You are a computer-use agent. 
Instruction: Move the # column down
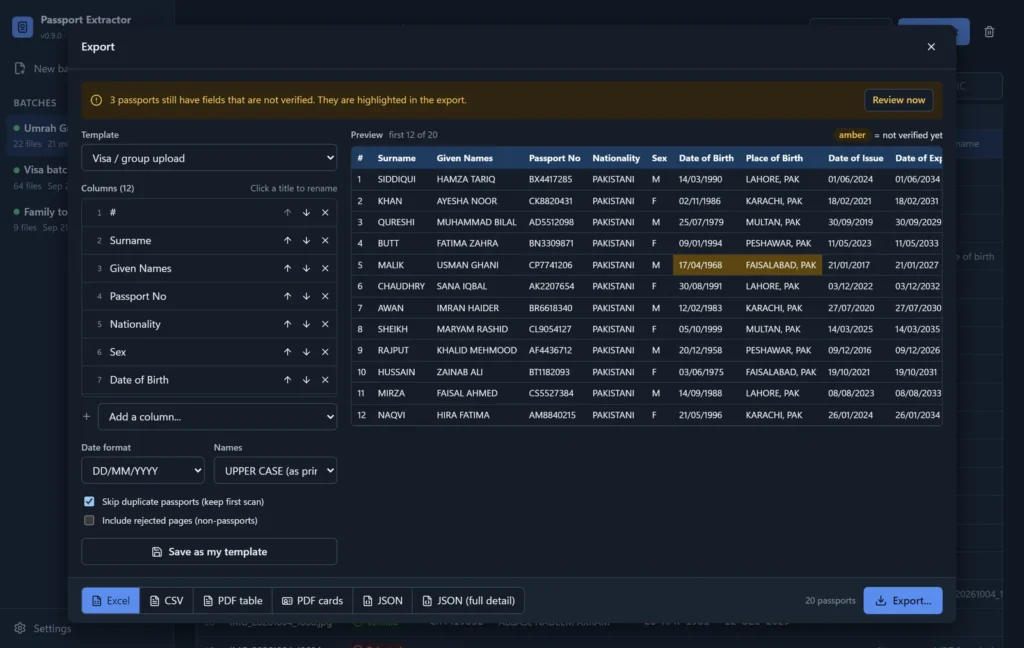click(x=306, y=212)
